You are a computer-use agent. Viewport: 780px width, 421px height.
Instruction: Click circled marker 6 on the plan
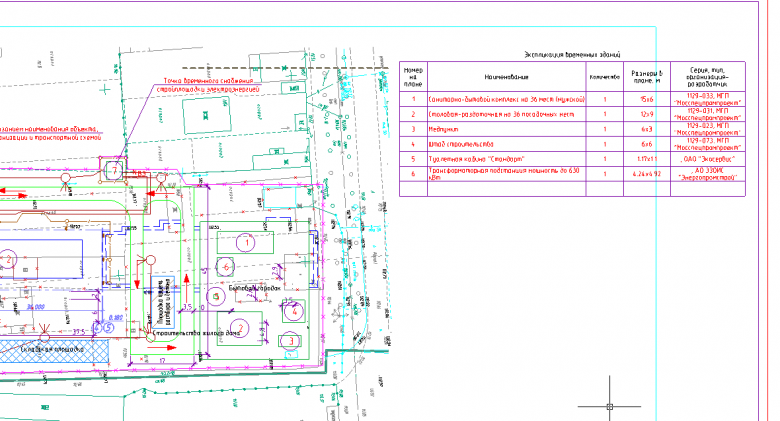pos(226,267)
